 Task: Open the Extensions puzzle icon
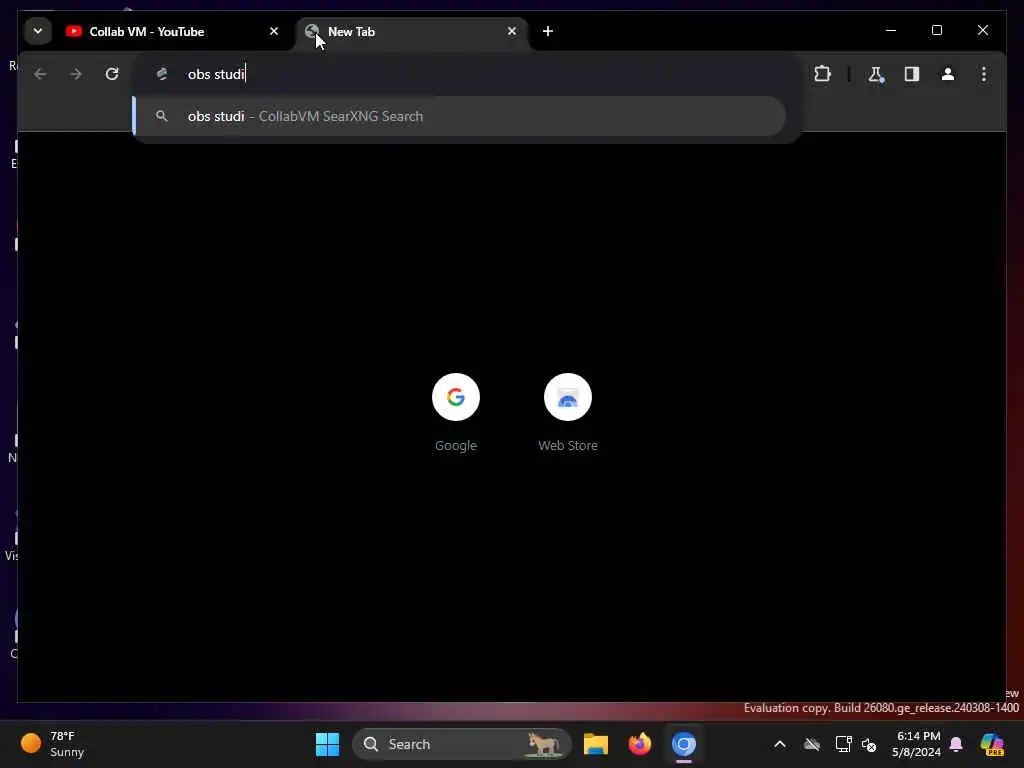[823, 74]
